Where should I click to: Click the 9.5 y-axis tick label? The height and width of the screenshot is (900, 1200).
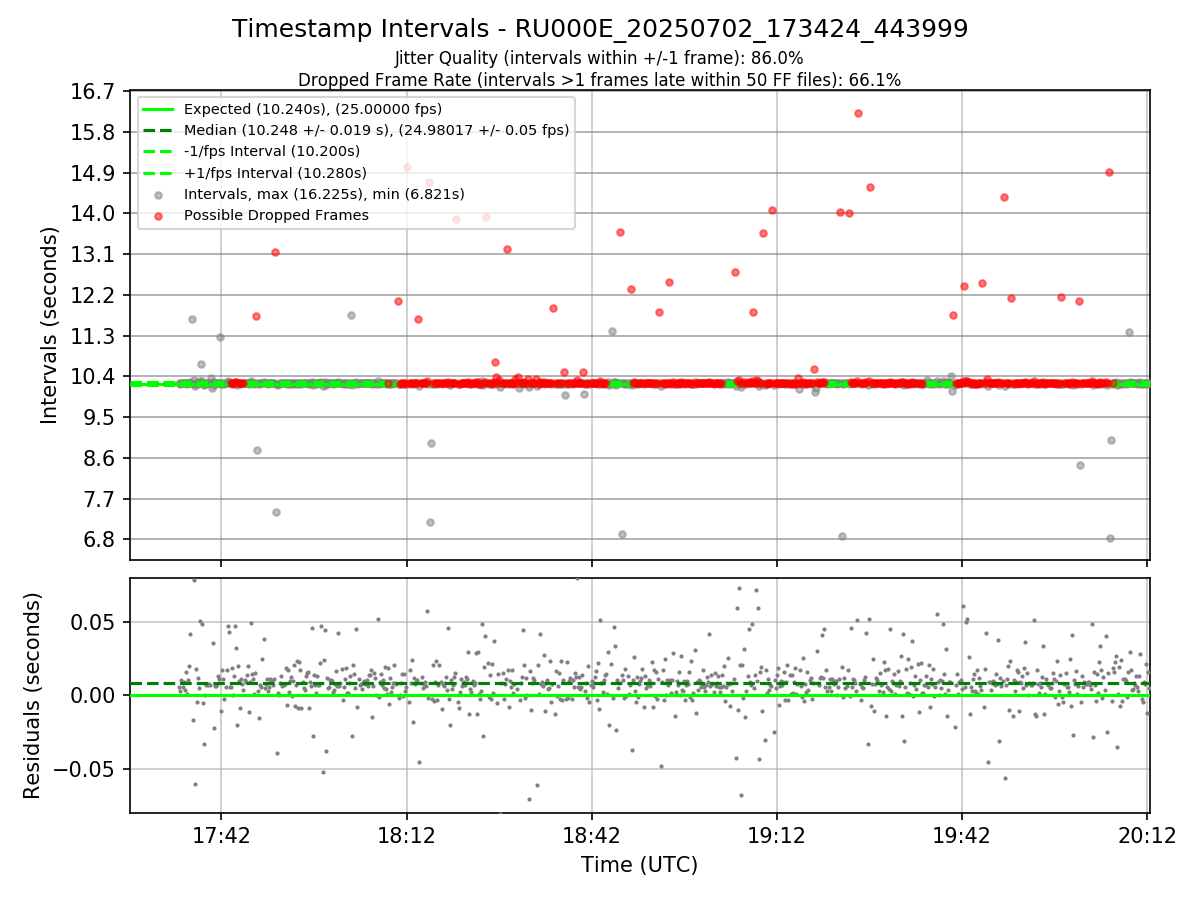pyautogui.click(x=100, y=417)
